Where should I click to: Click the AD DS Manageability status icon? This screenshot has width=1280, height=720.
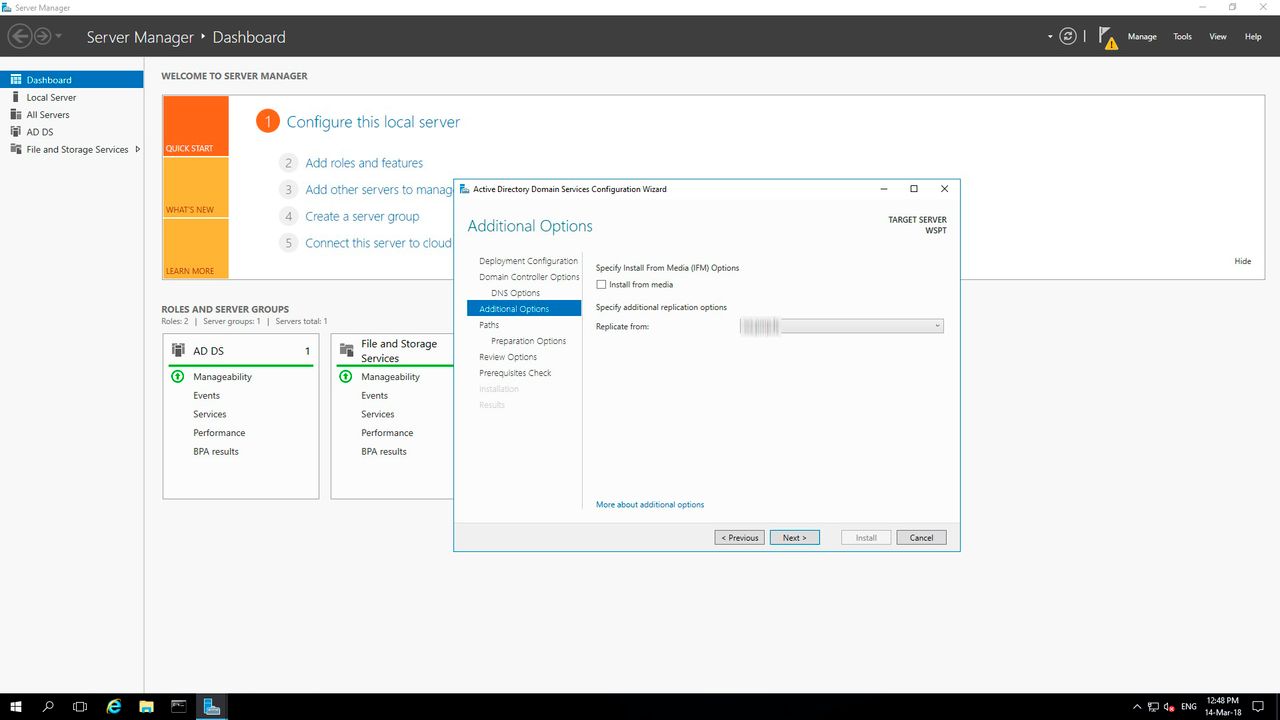178,377
